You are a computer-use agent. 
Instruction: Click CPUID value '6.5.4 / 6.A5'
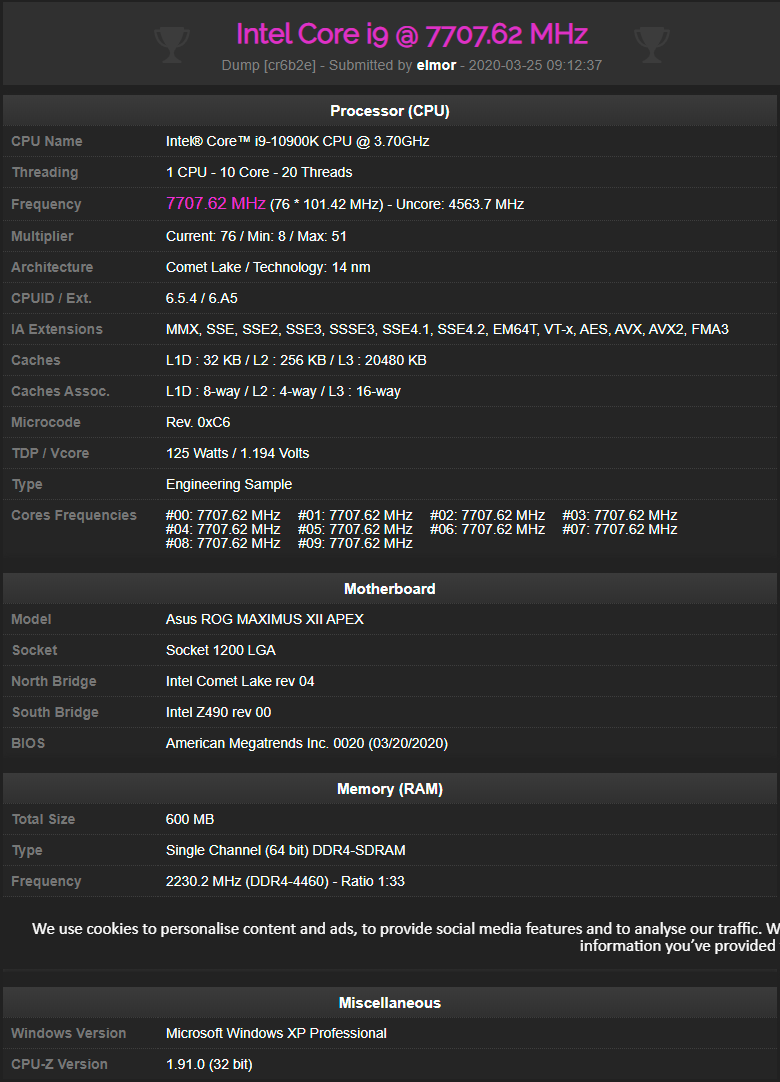[202, 298]
